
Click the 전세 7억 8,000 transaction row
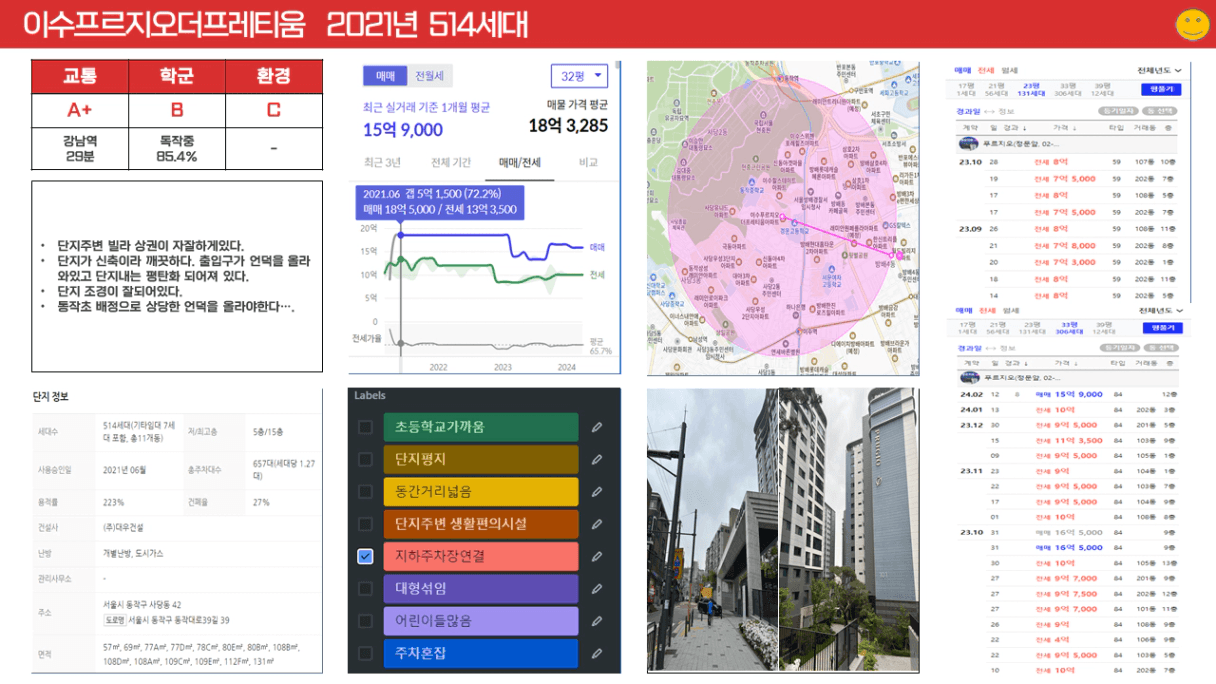click(x=1067, y=245)
